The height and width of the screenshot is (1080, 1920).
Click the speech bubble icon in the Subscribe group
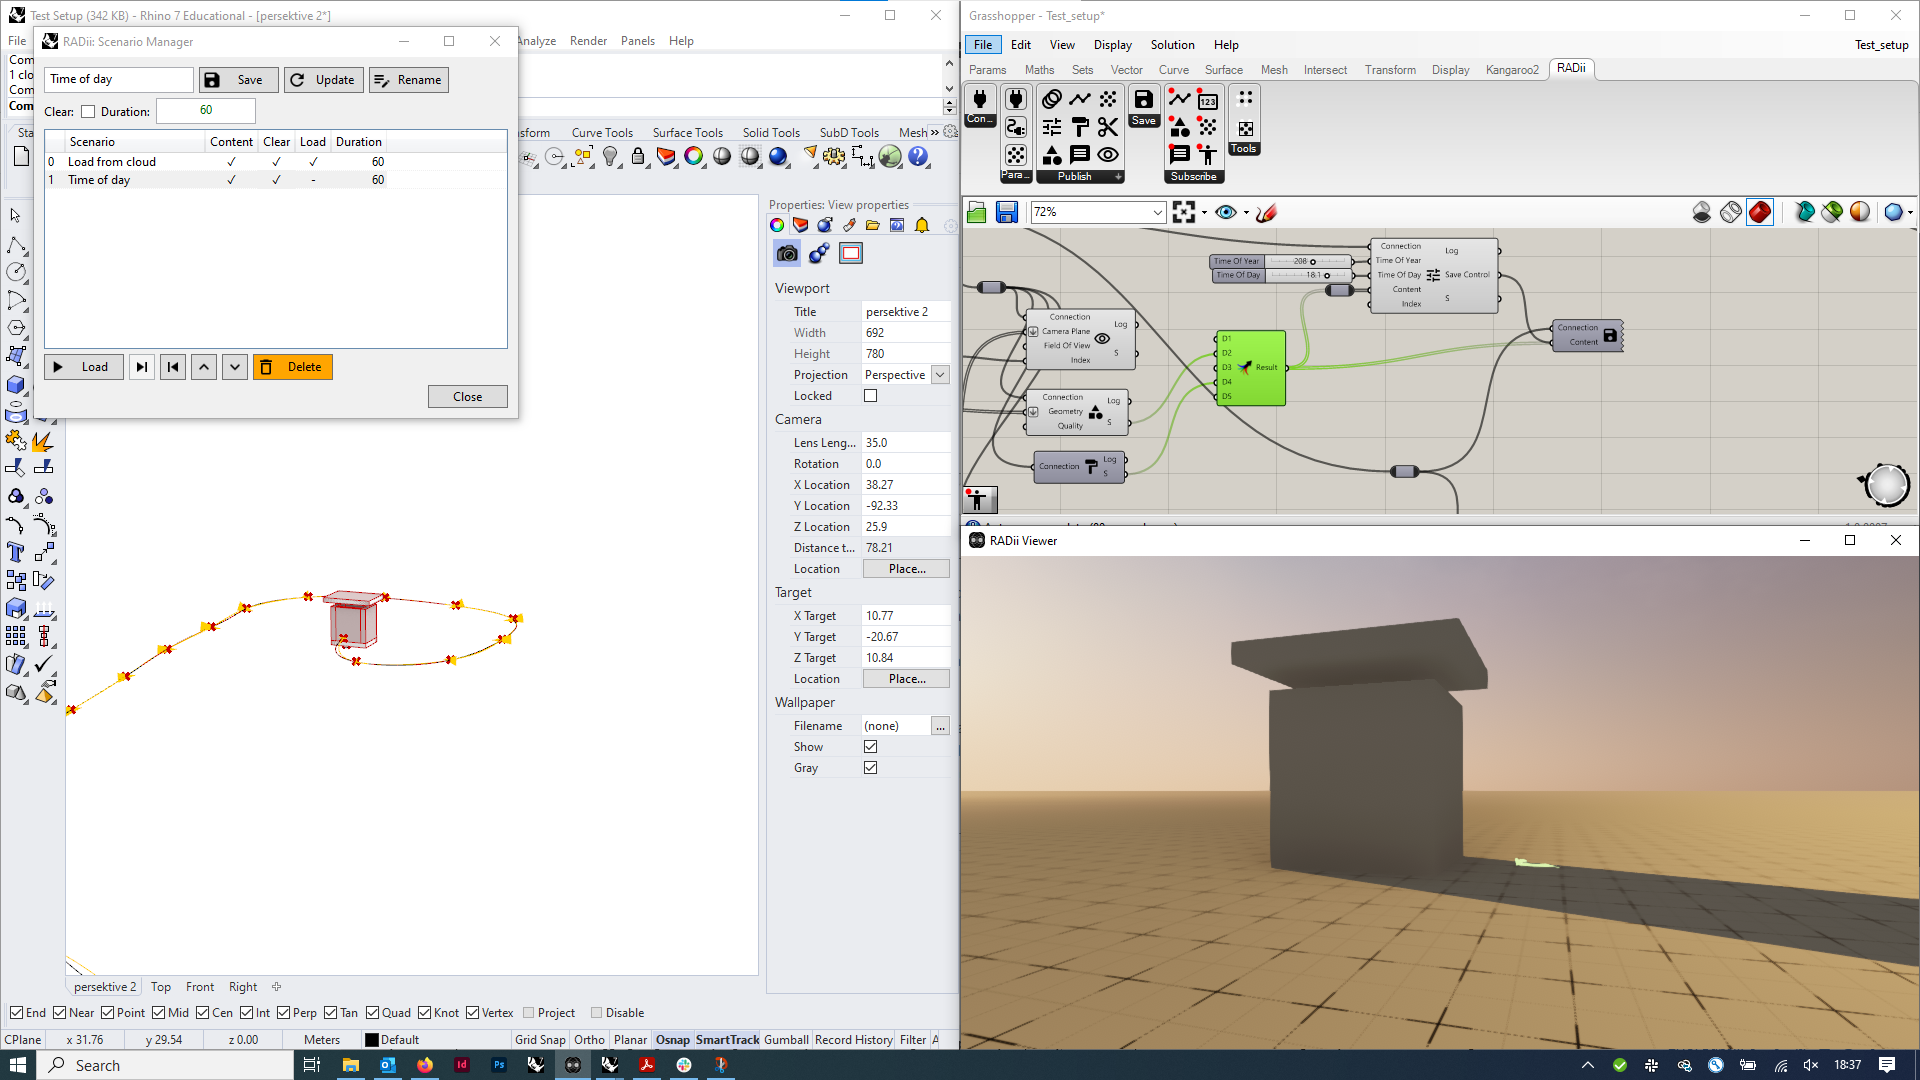click(x=1180, y=155)
